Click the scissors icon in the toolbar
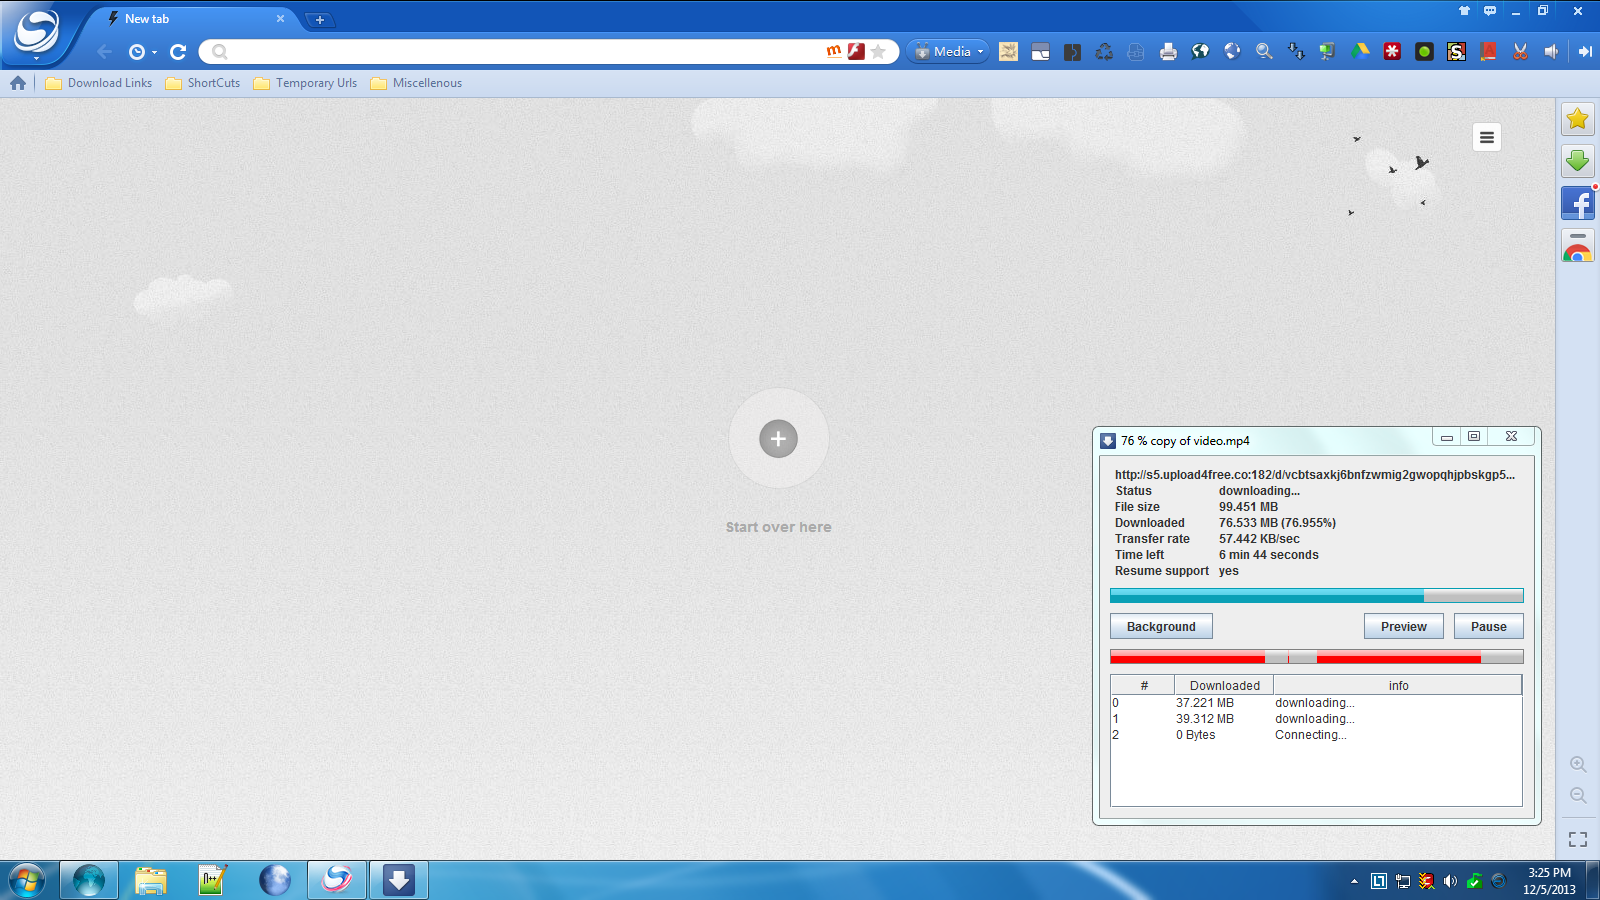 [1520, 52]
